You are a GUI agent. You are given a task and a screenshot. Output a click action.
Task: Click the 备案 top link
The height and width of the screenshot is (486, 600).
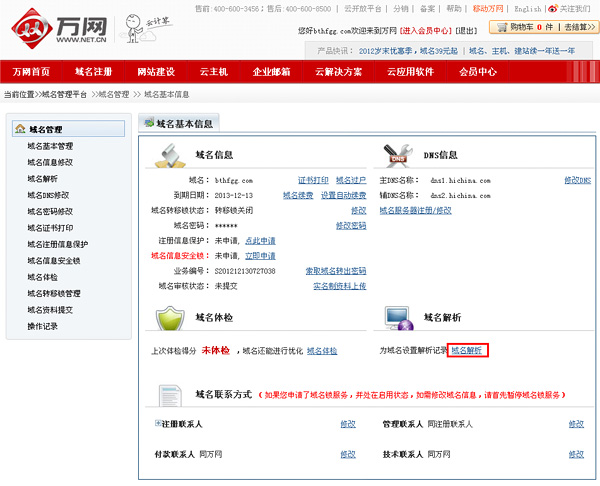pos(427,8)
